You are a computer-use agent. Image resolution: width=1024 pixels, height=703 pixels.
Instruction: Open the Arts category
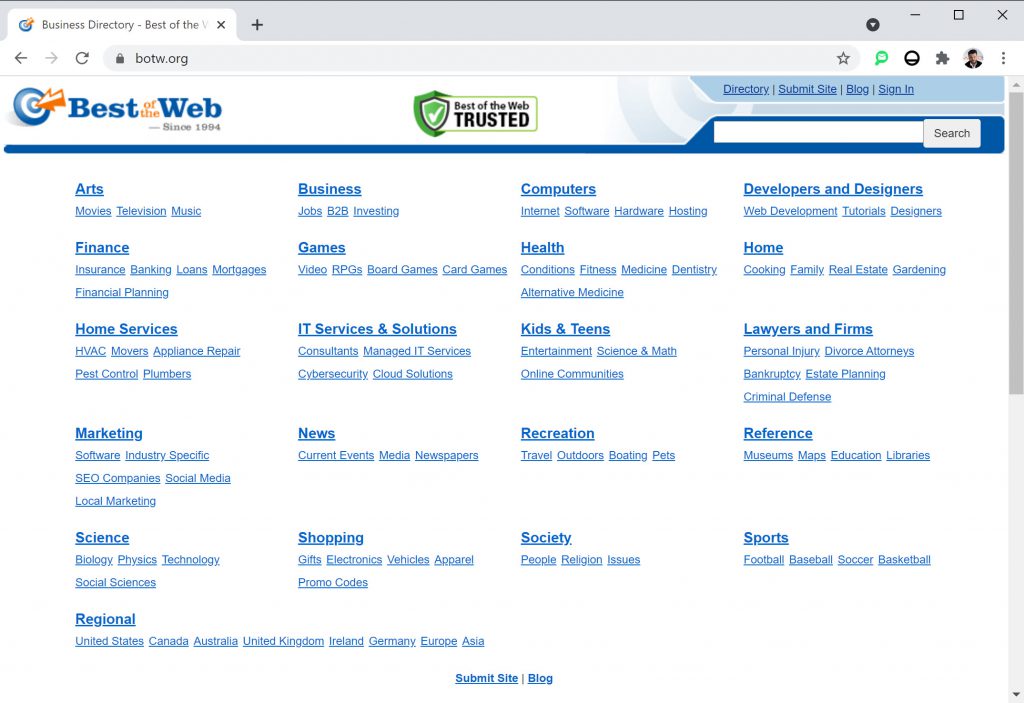(x=89, y=189)
